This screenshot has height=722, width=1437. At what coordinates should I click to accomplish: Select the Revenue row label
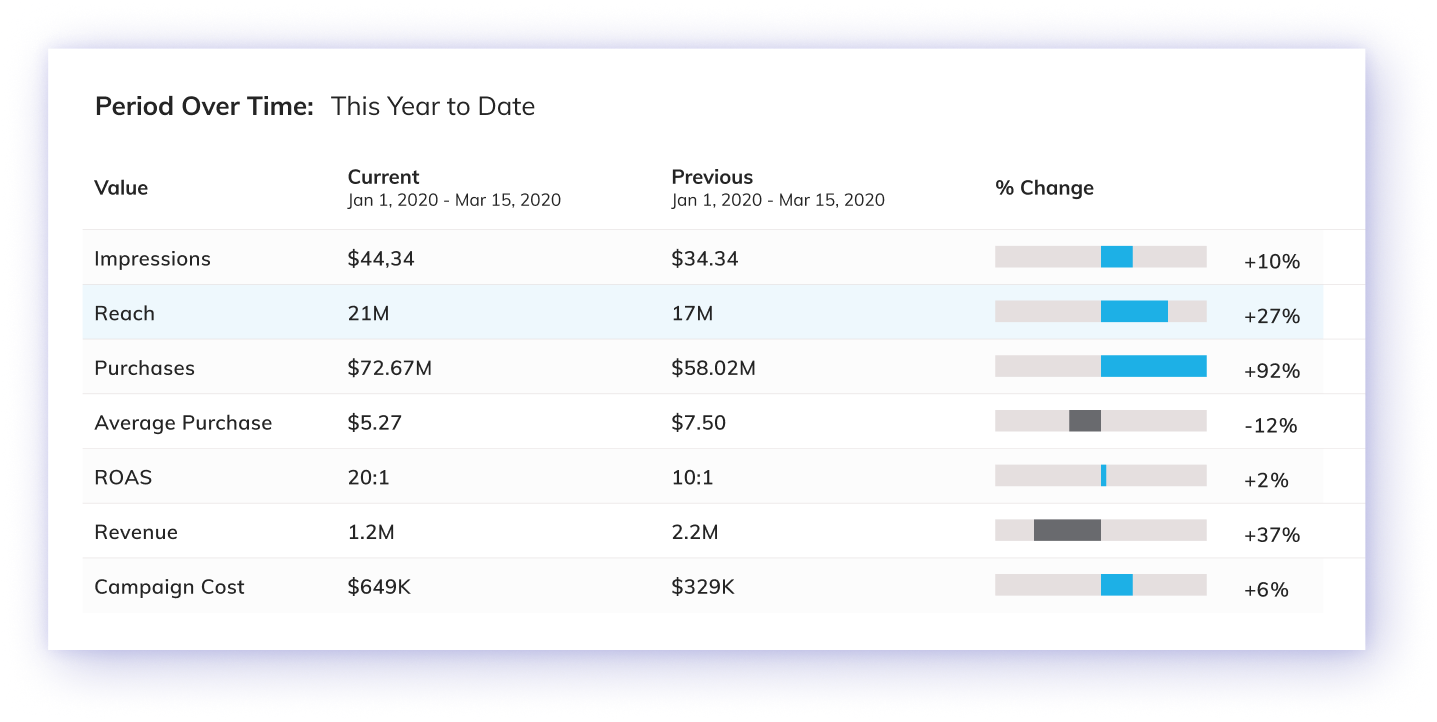[x=136, y=533]
